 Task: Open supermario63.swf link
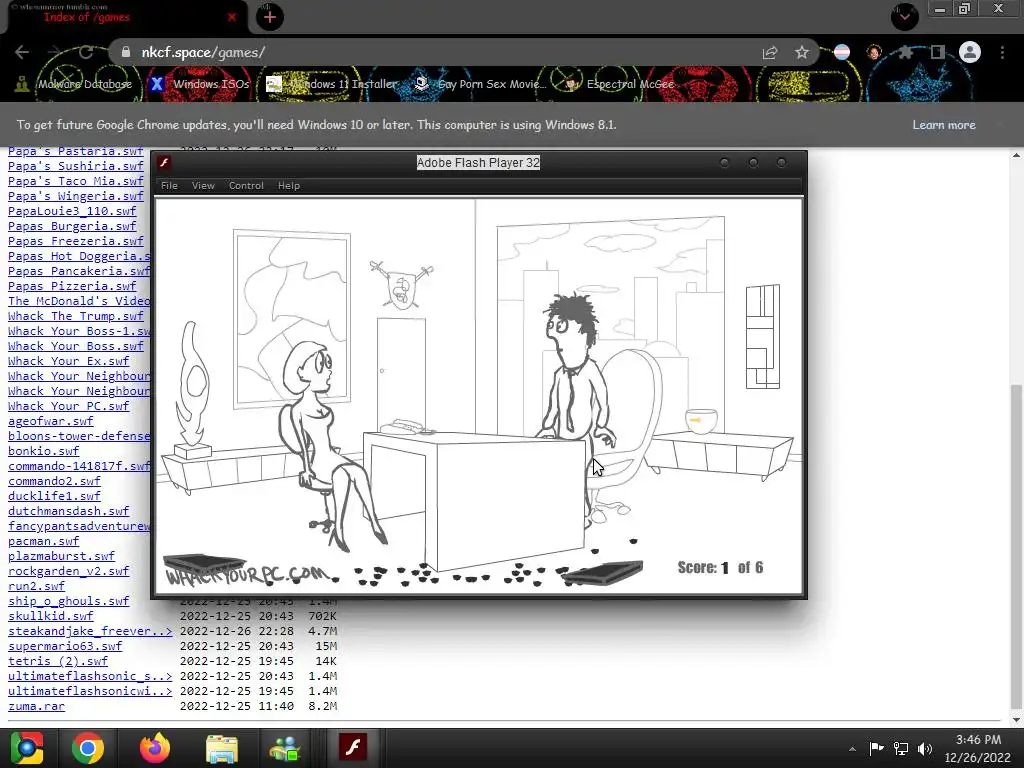click(65, 647)
